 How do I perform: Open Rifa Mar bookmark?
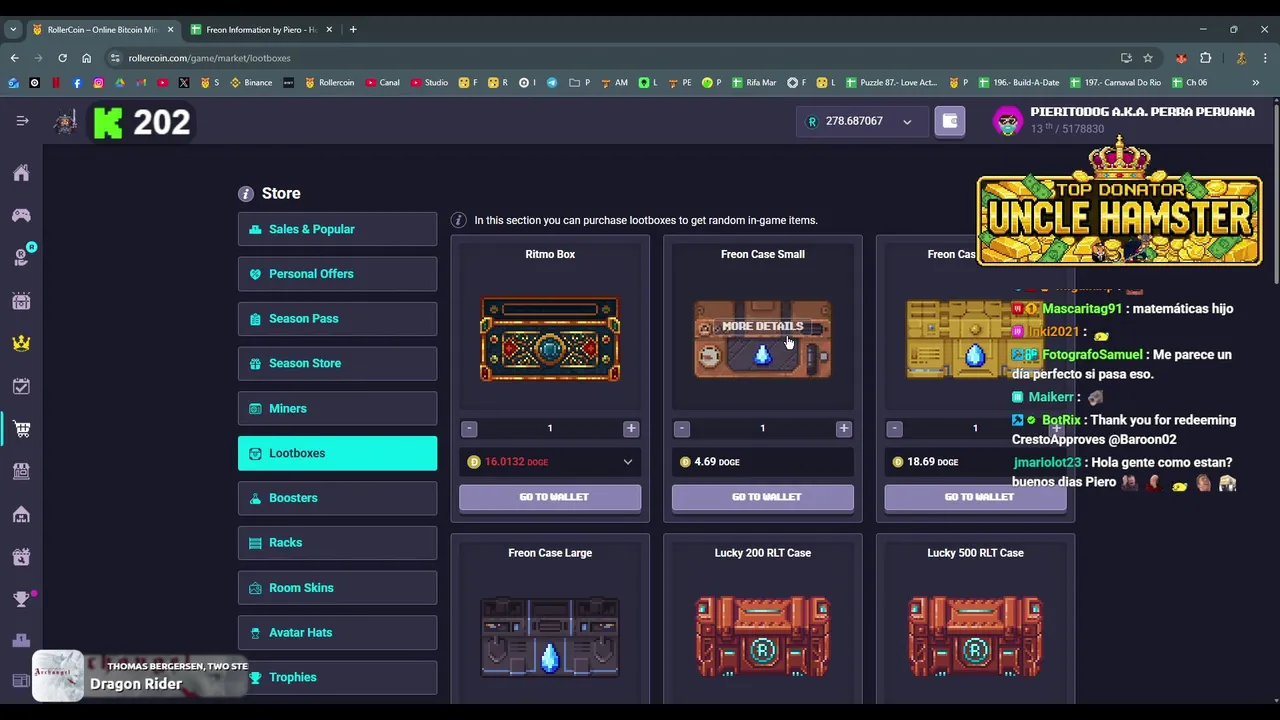pos(754,83)
